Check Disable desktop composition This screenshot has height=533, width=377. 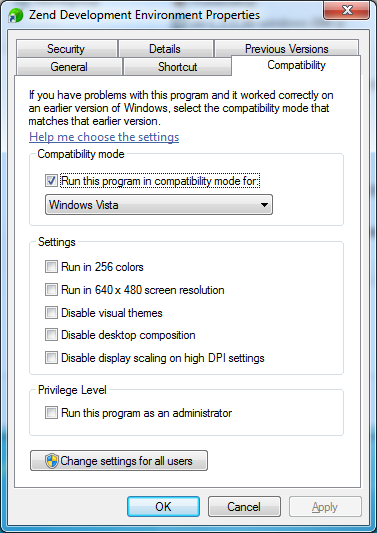click(x=51, y=335)
